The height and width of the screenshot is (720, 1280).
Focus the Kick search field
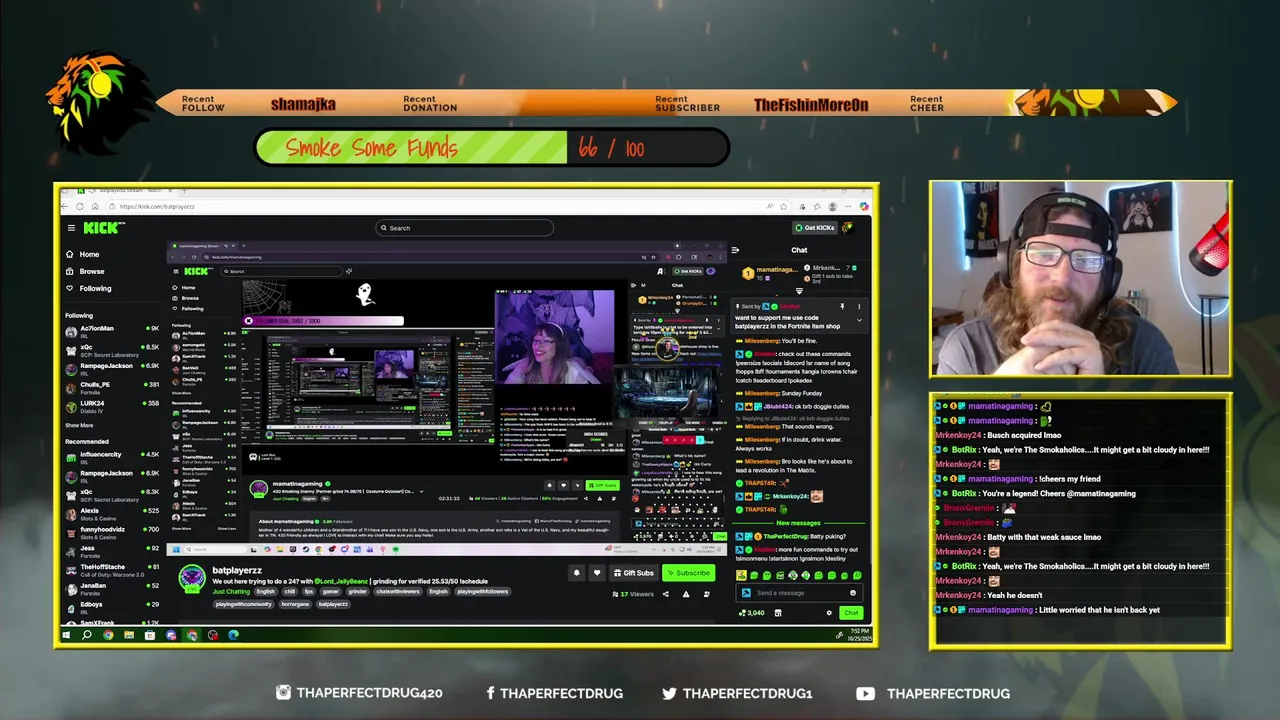tap(464, 228)
